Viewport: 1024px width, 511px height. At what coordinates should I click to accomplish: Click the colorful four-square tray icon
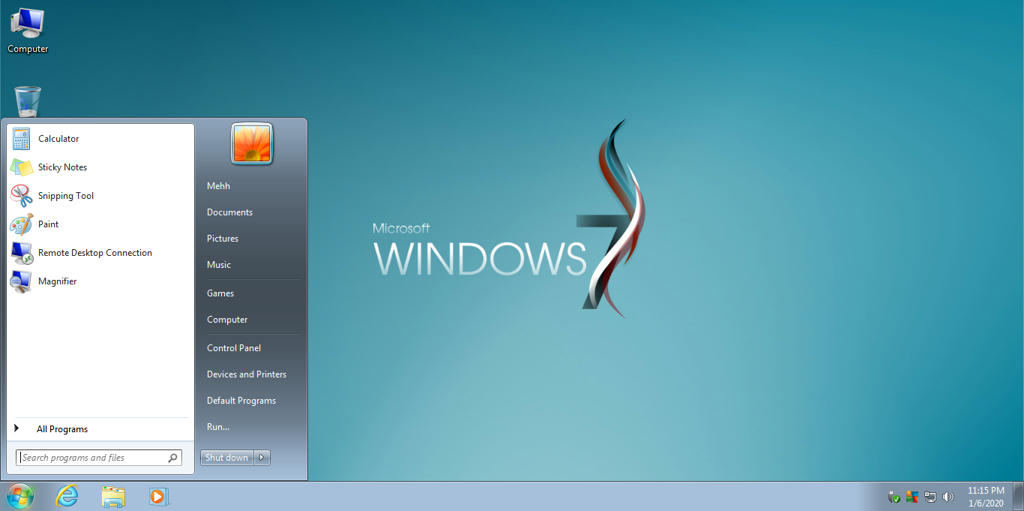point(912,497)
